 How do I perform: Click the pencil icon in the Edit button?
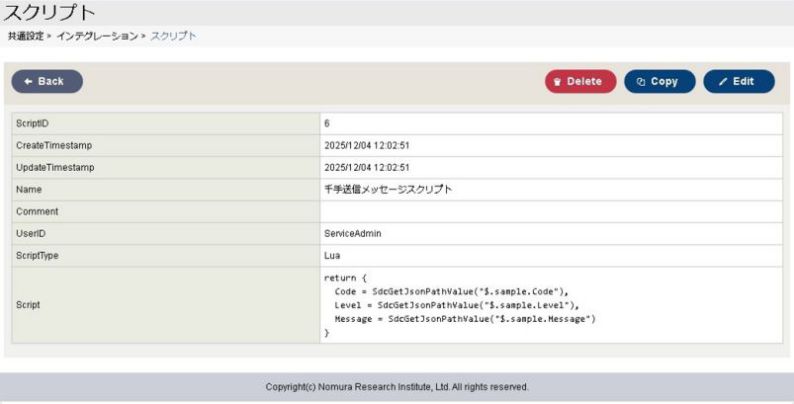[723, 82]
